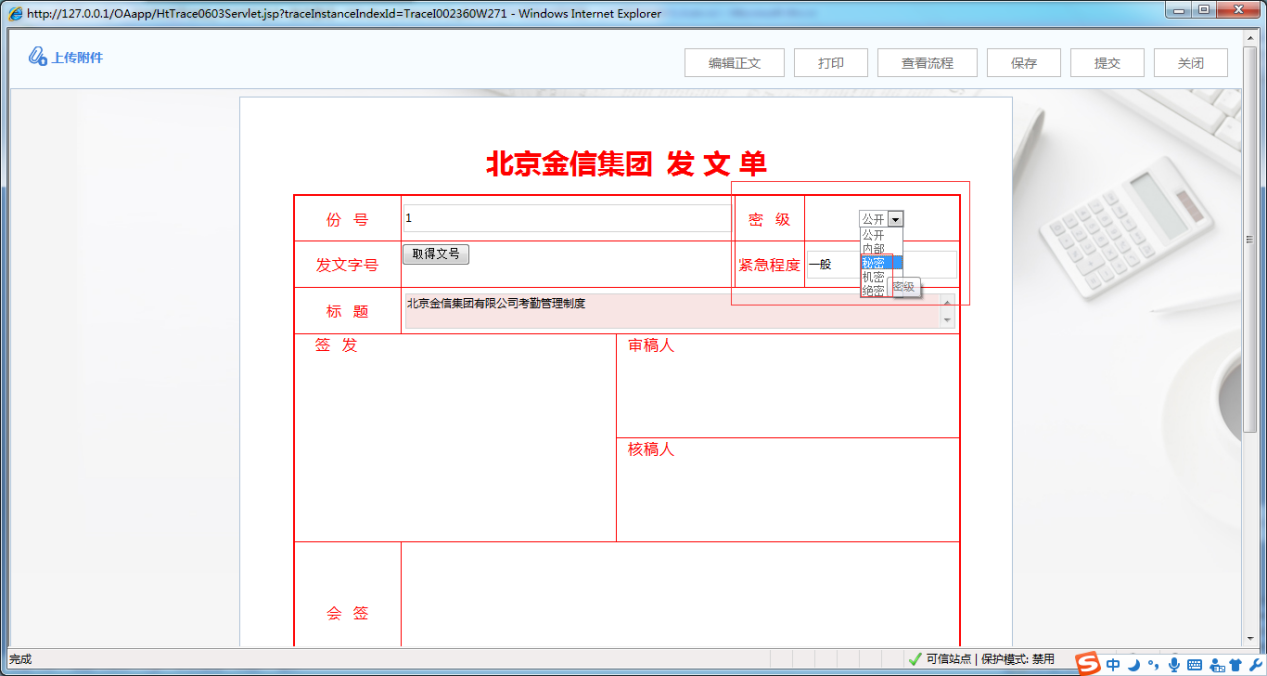Toggle Chinese/English with the 中 tray icon
Screen dimensions: 1267x676
point(1113,662)
